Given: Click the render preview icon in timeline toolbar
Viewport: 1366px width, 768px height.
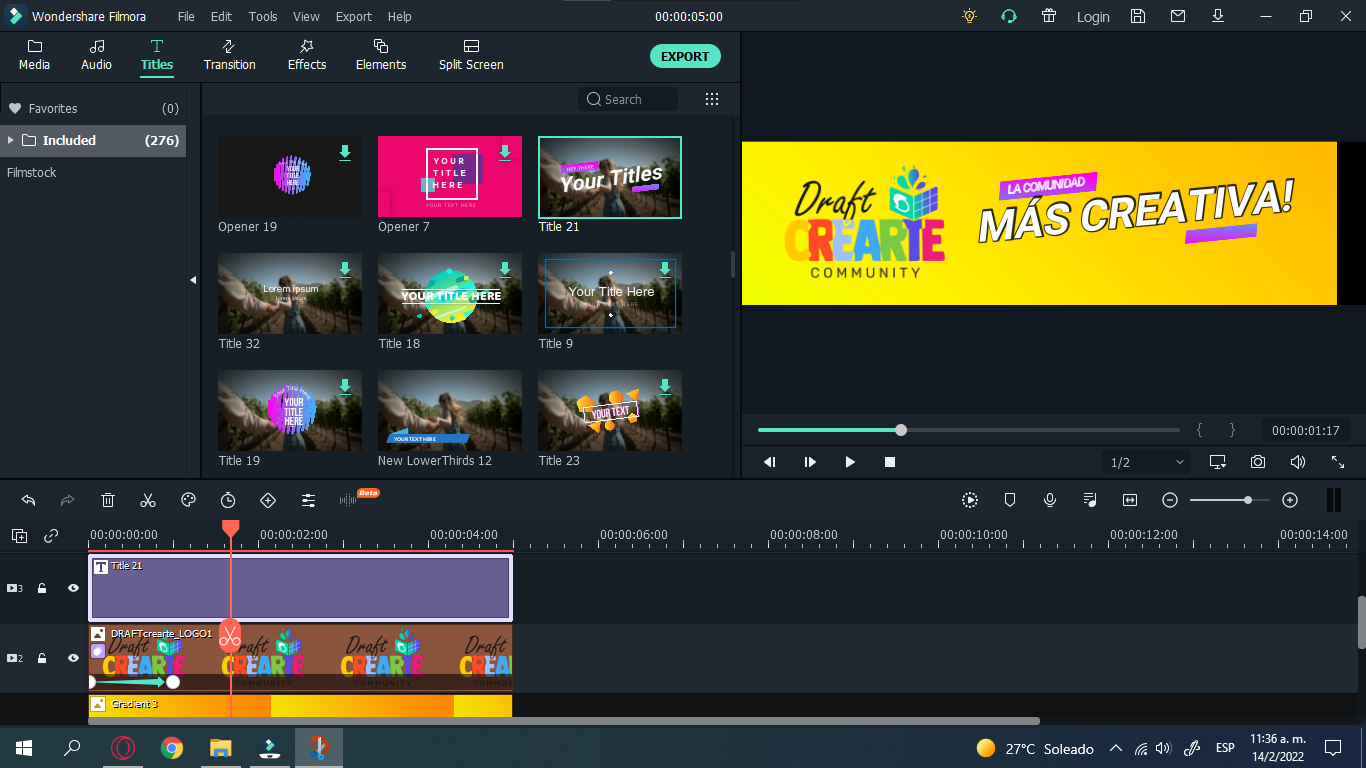Looking at the screenshot, I should pyautogui.click(x=970, y=500).
